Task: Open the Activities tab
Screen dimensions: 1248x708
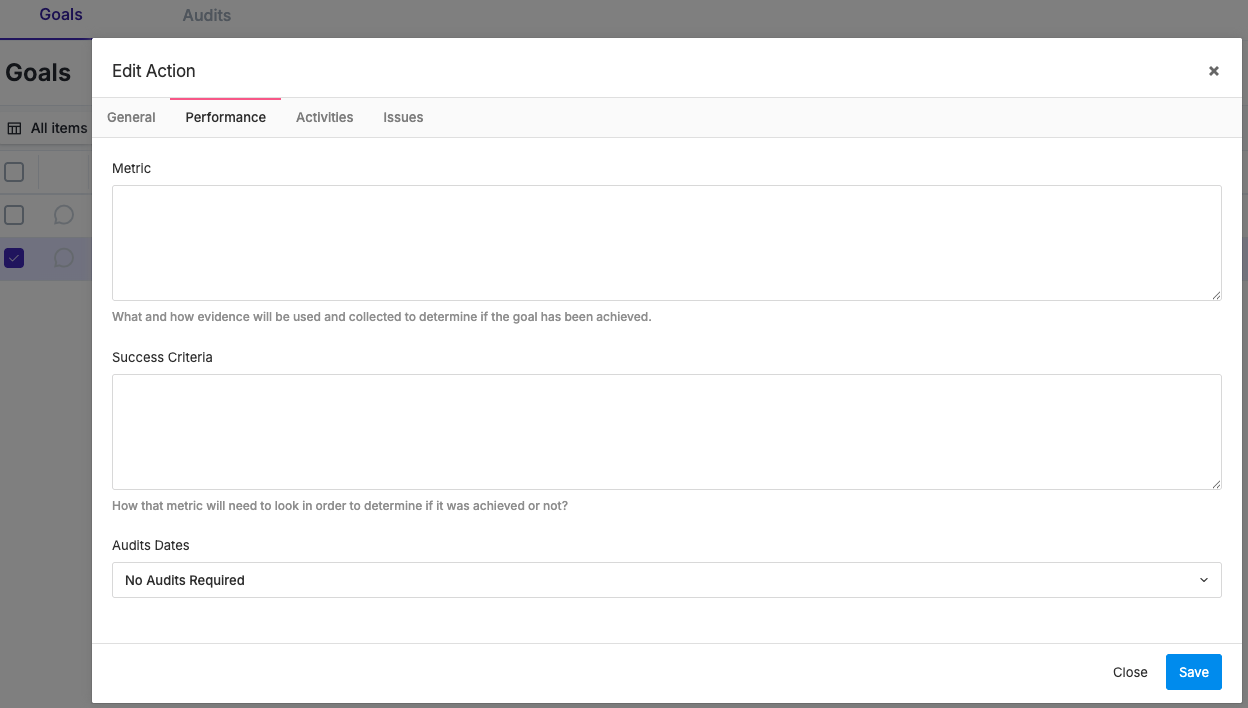Action: coord(324,117)
